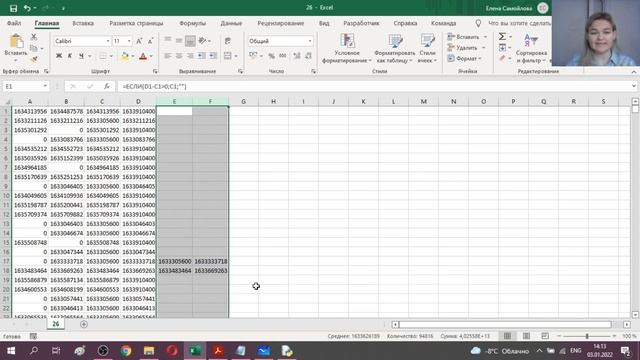Click the zoom slider handle in status bar
Viewport: 640px width, 360px height.
[587, 336]
